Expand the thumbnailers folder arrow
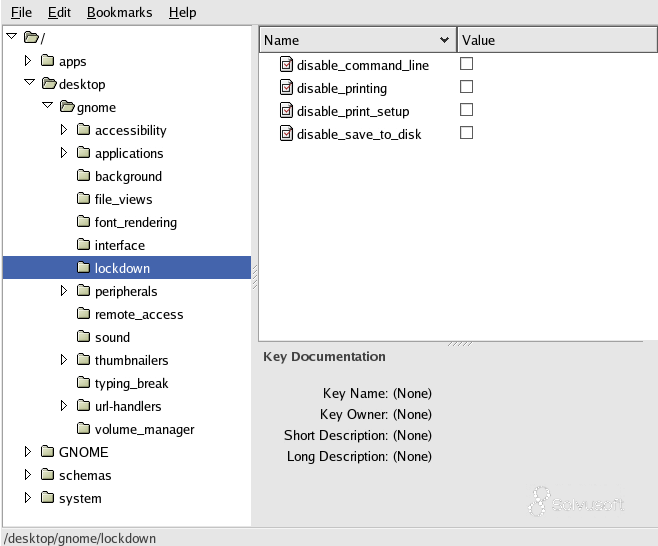The width and height of the screenshot is (658, 546). (64, 360)
